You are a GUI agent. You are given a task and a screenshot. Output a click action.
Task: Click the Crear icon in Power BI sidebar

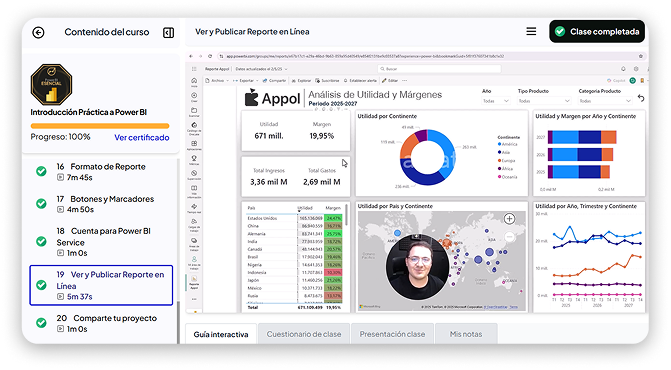(194, 97)
